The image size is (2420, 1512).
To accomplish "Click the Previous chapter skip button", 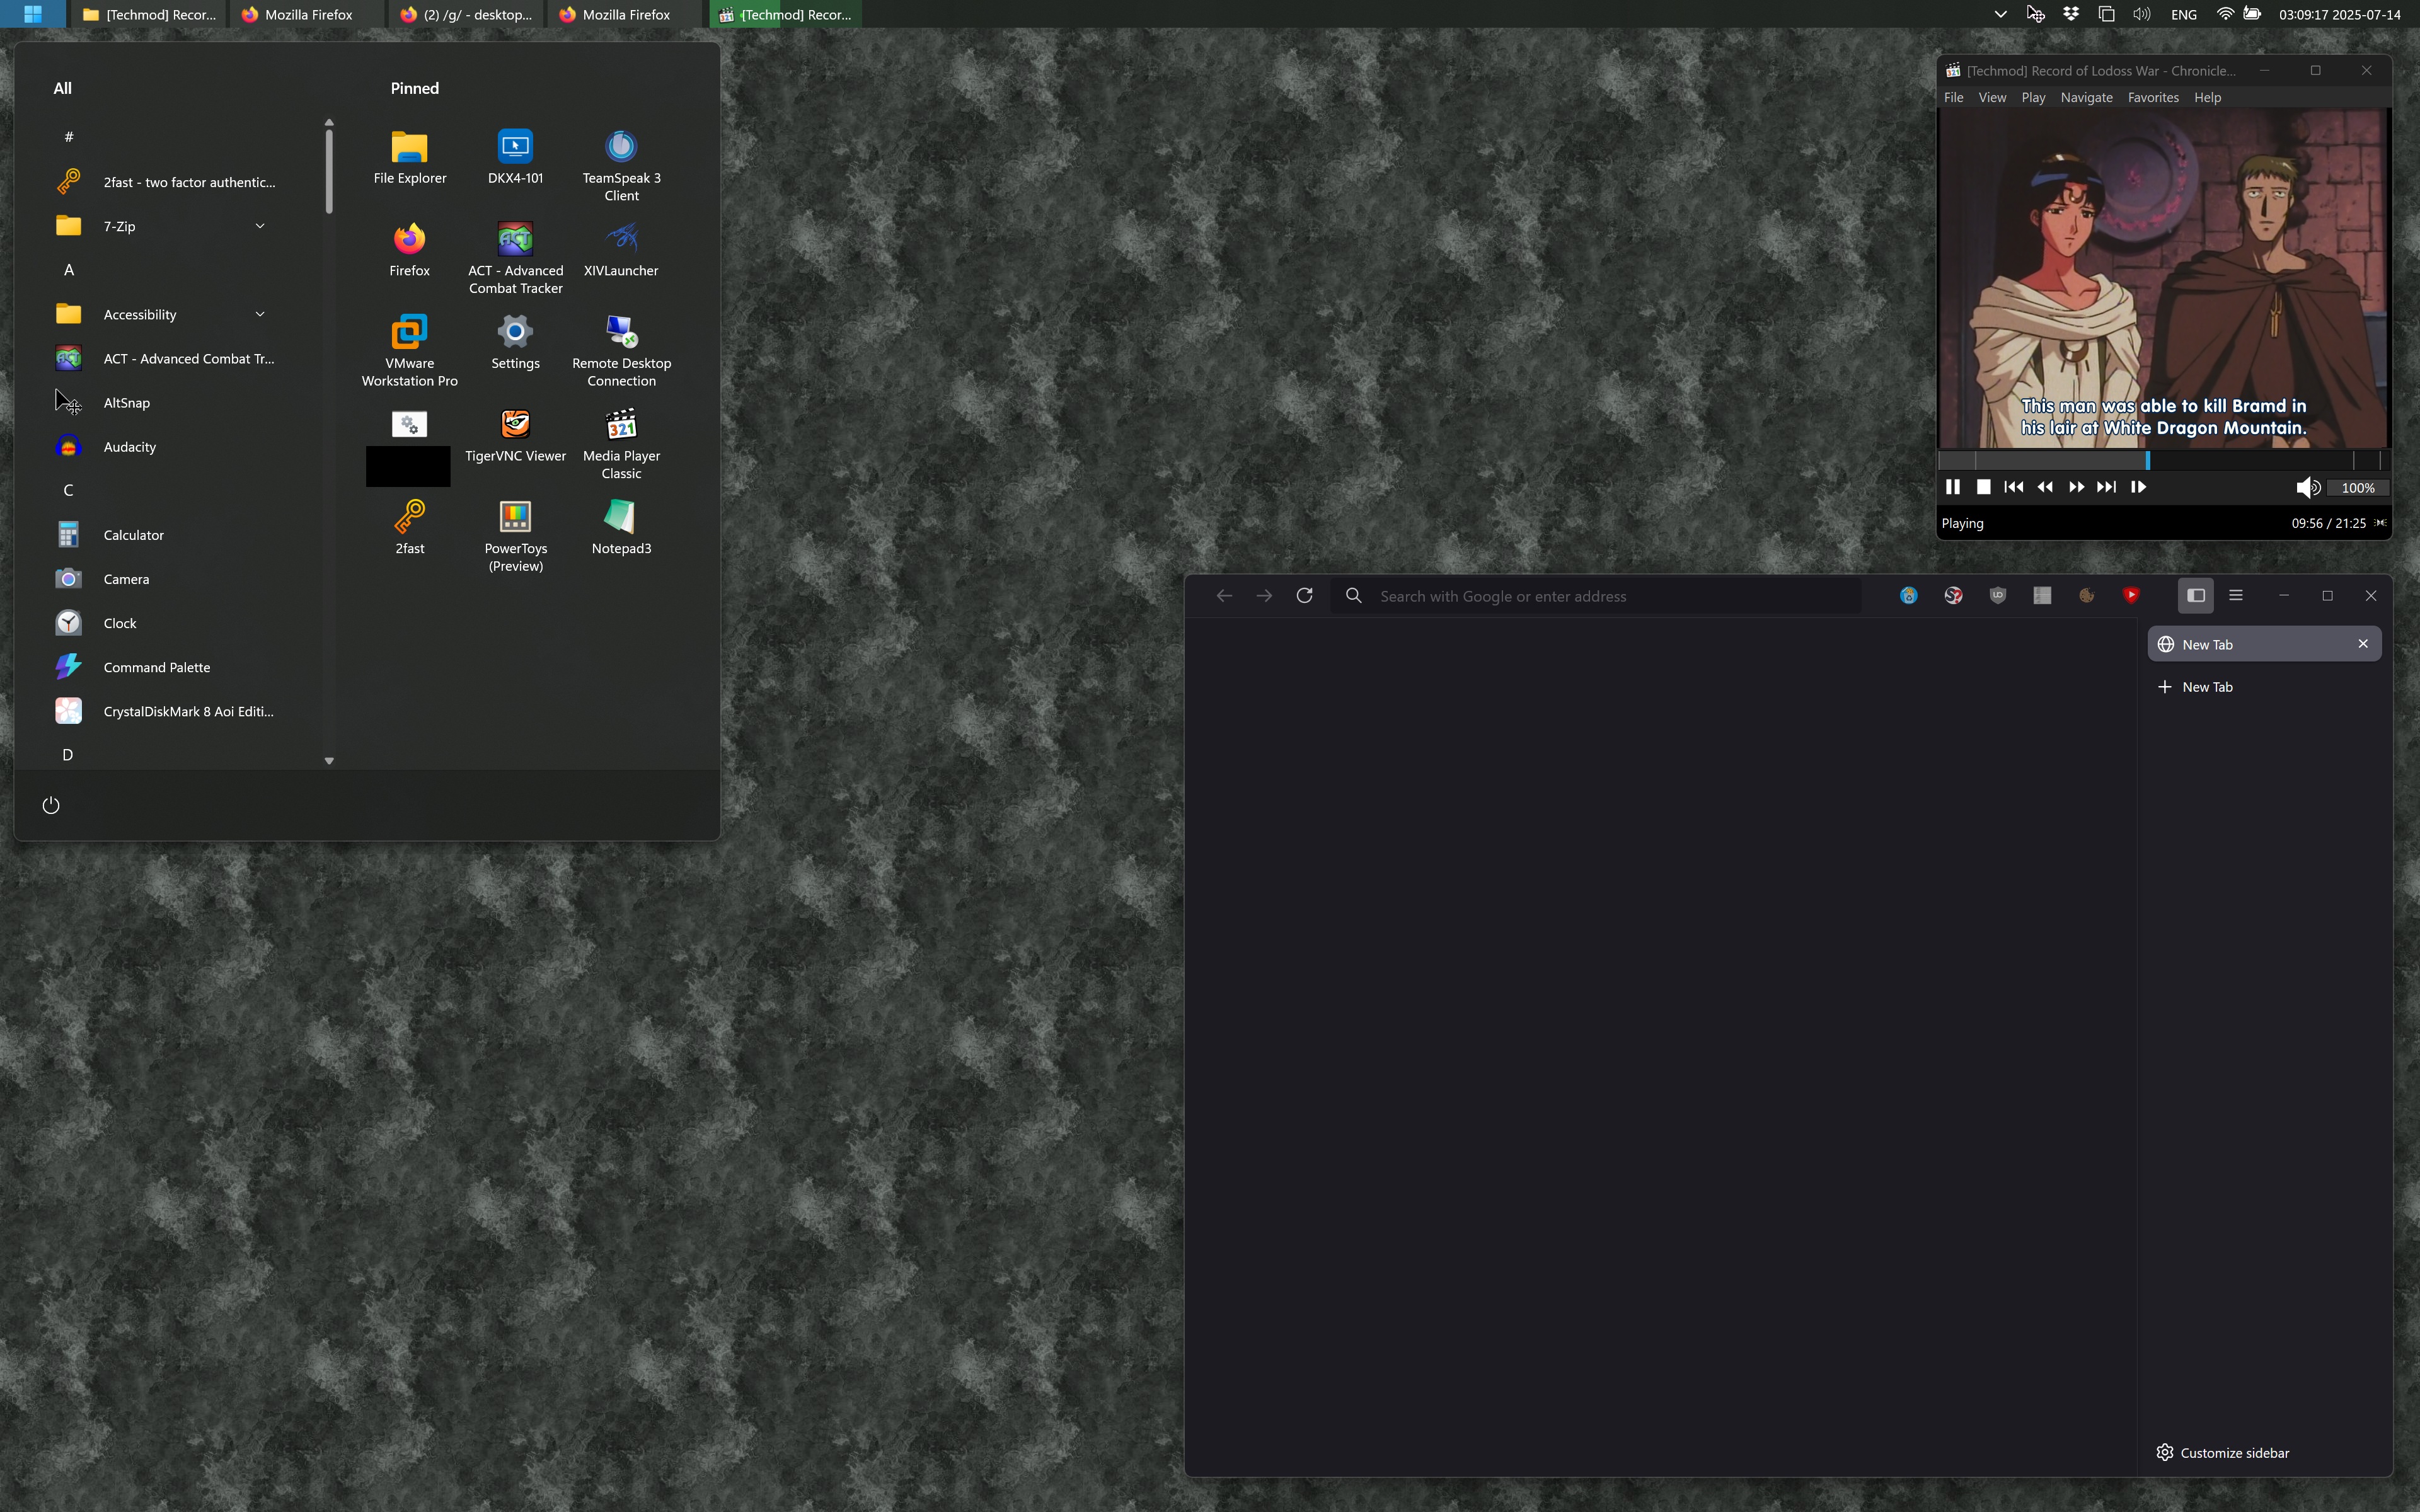I will pyautogui.click(x=2014, y=487).
